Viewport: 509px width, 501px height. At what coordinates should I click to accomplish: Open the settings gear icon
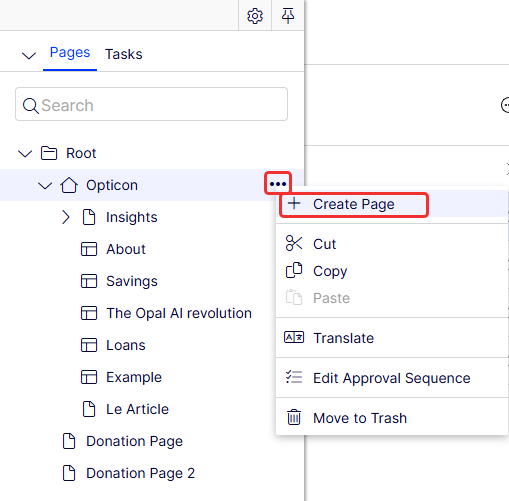pos(255,16)
